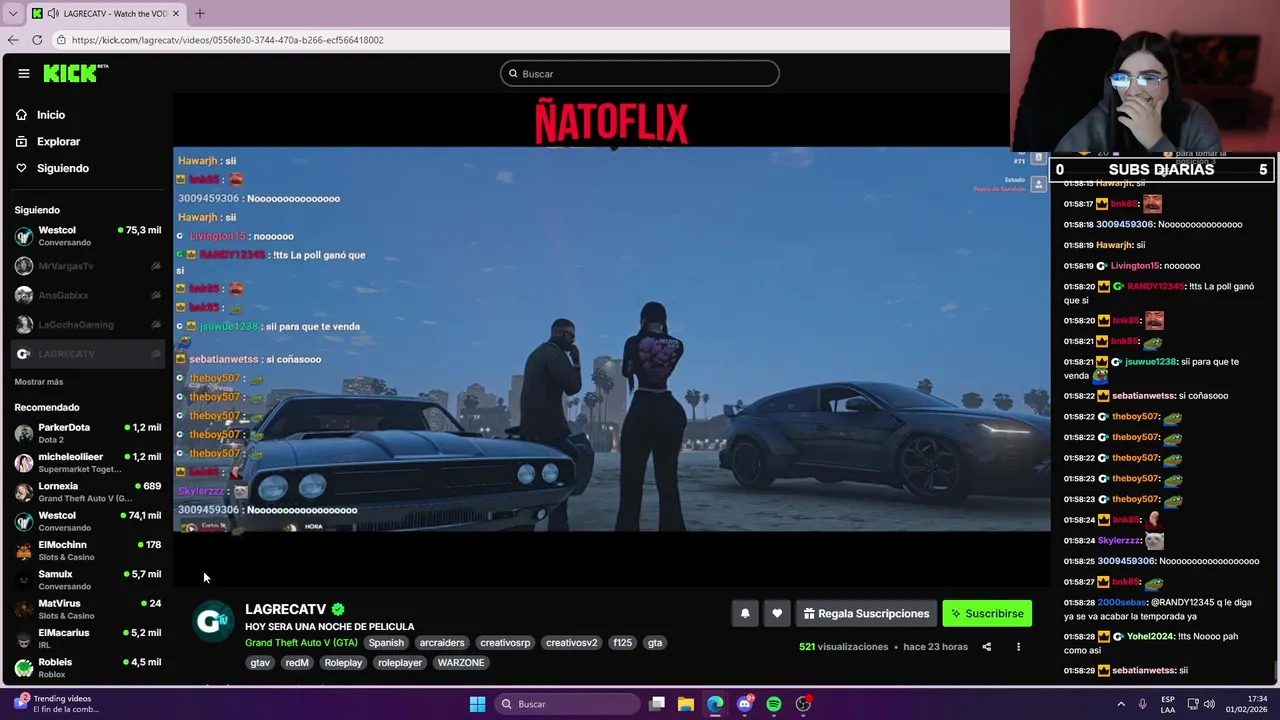
Task: Open LAGRECATV entry in Siguiendo list
Action: tap(88, 353)
